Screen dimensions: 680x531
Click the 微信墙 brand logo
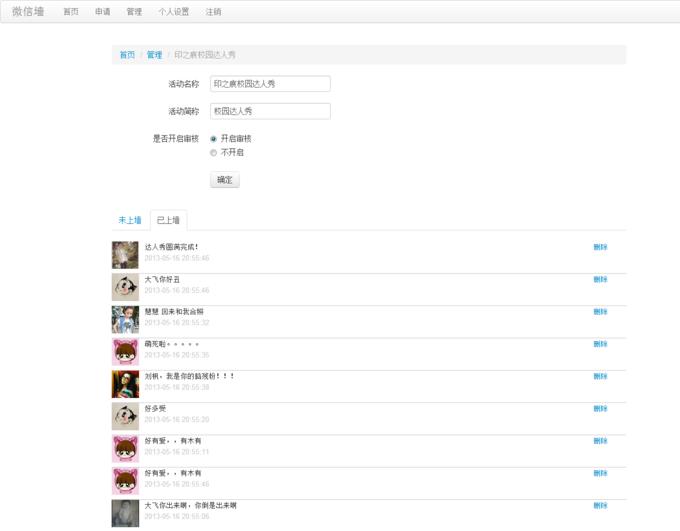(28, 12)
